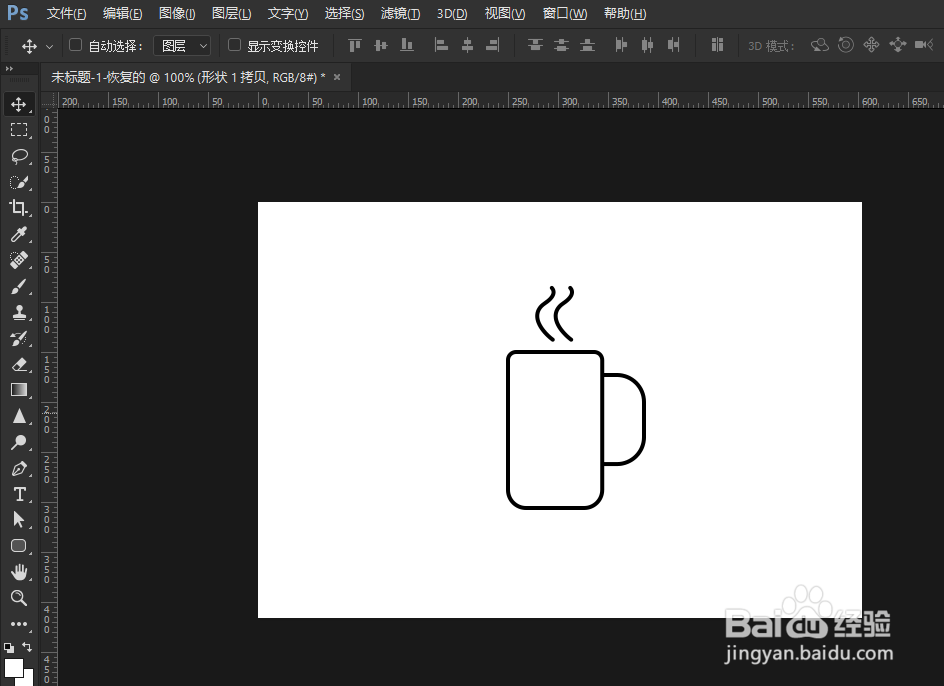Screen dimensions: 944x686
Task: Select the Hand tool
Action: [x=19, y=572]
